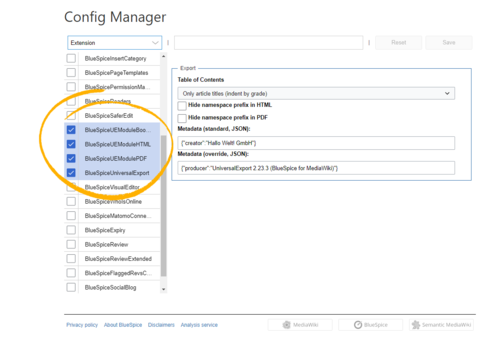Select the BlueSpicePageTemplates row label
This screenshot has width=504, height=361.
(116, 73)
